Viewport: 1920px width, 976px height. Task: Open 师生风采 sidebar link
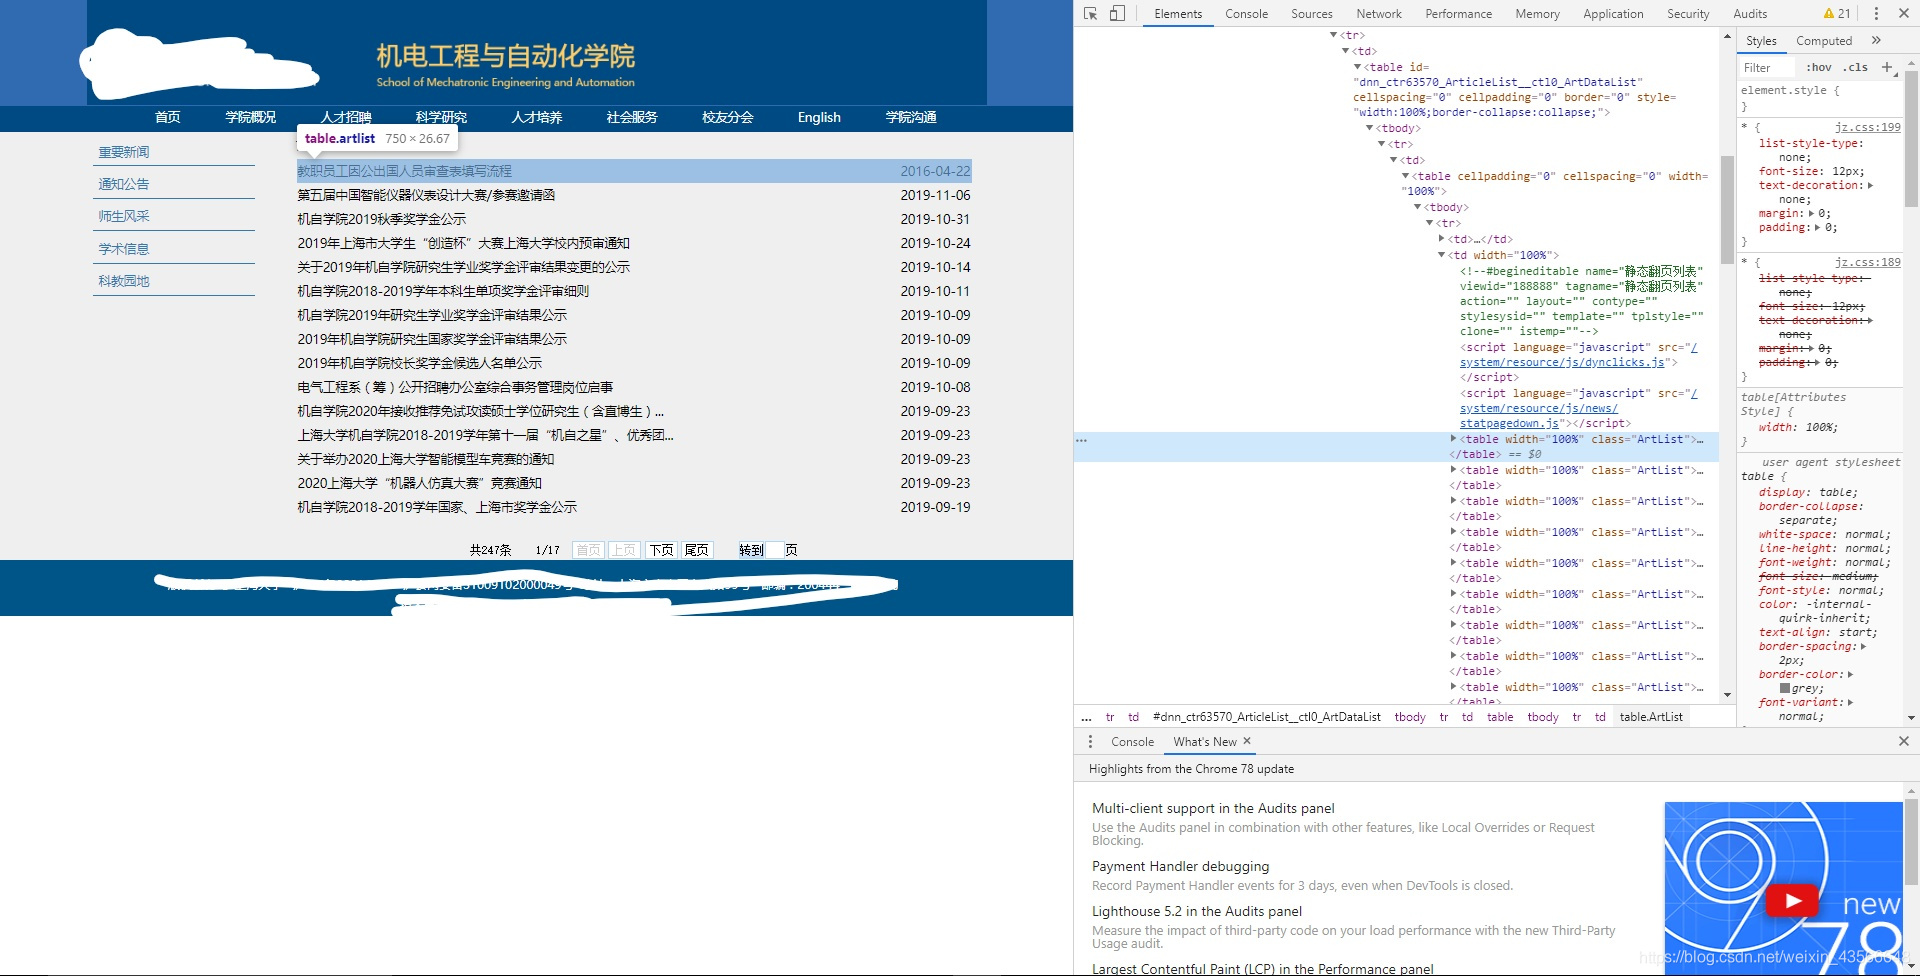(x=124, y=216)
